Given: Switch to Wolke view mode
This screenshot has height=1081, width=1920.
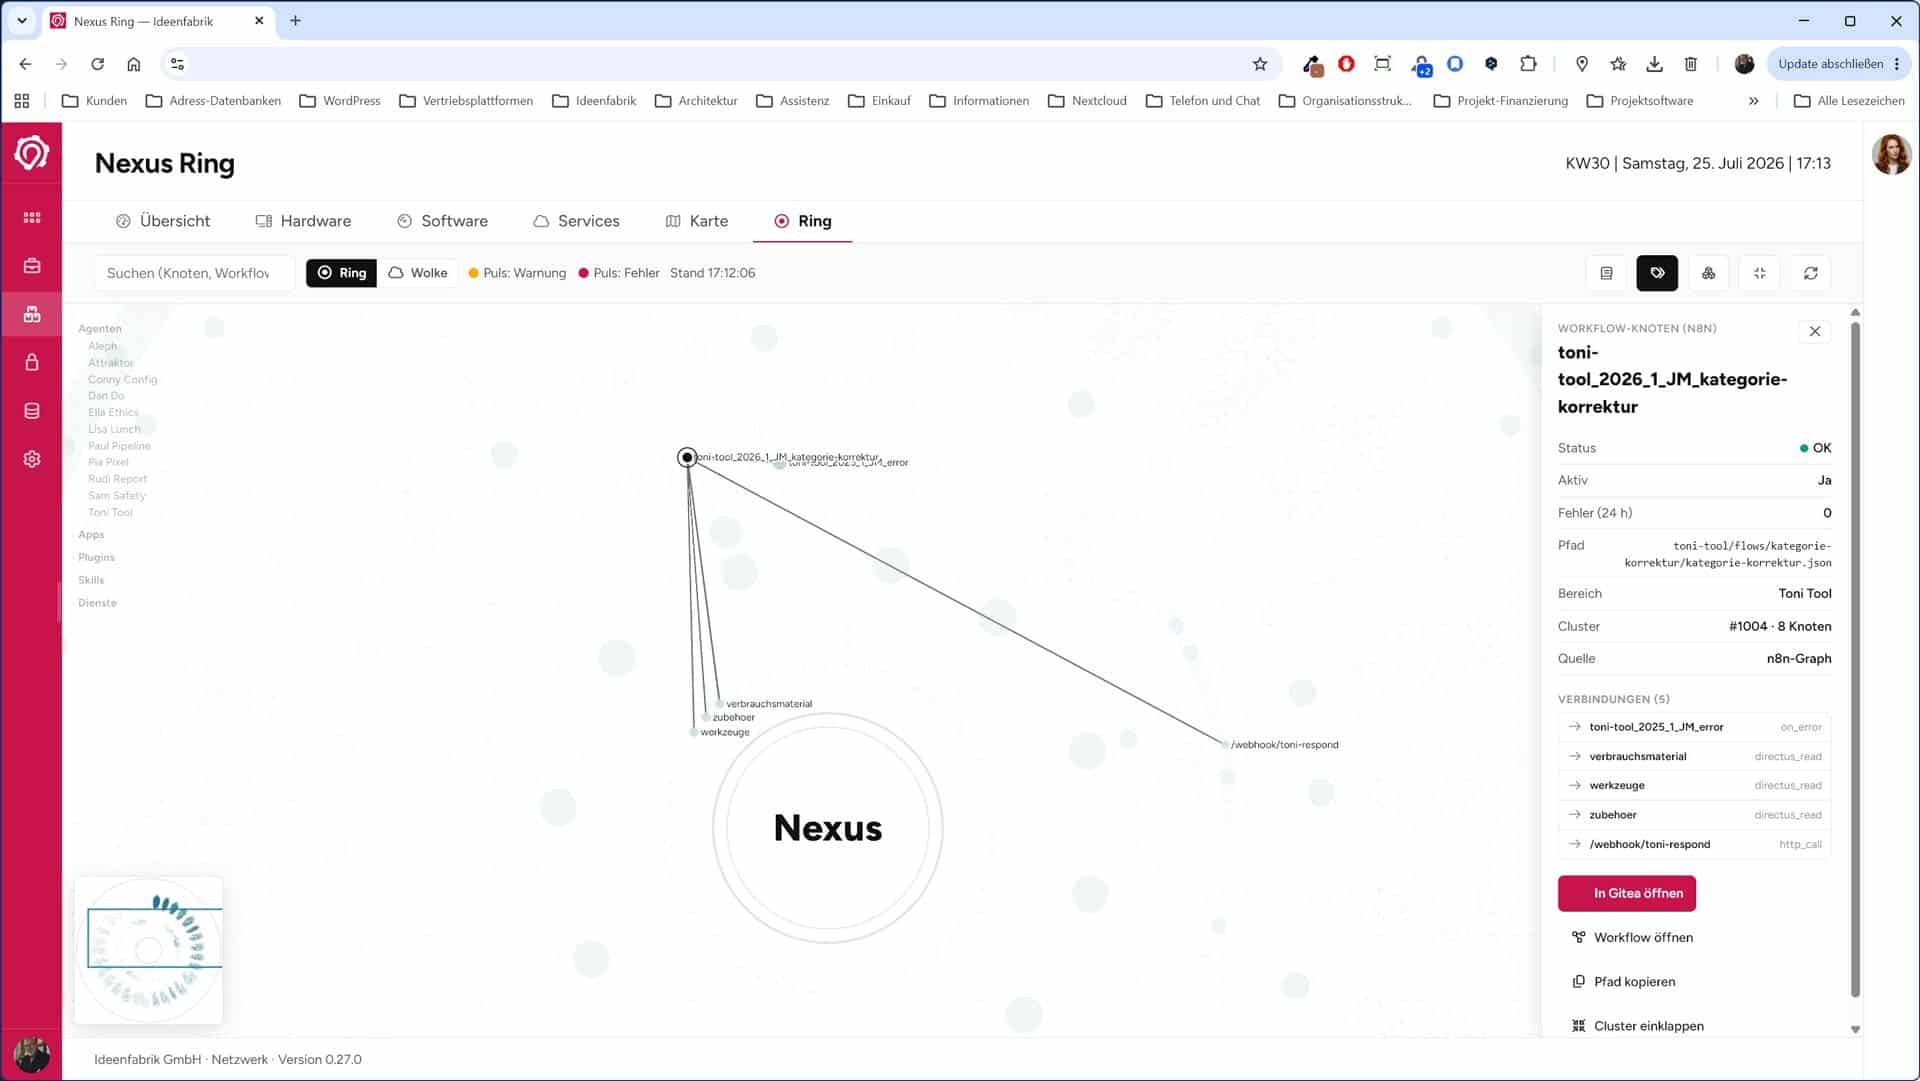Looking at the screenshot, I should [x=418, y=273].
